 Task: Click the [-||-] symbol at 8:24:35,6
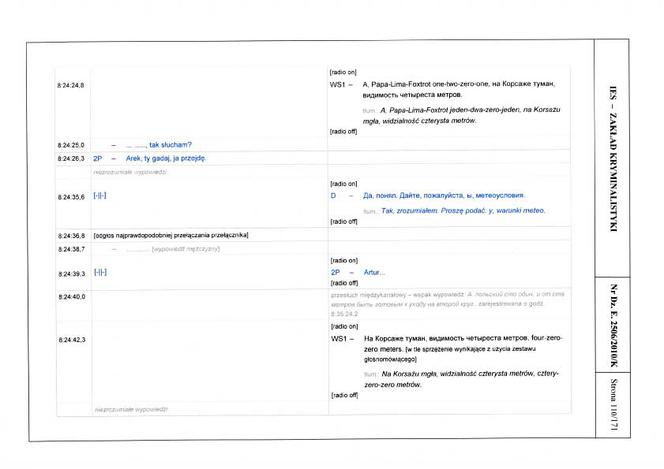coord(100,196)
